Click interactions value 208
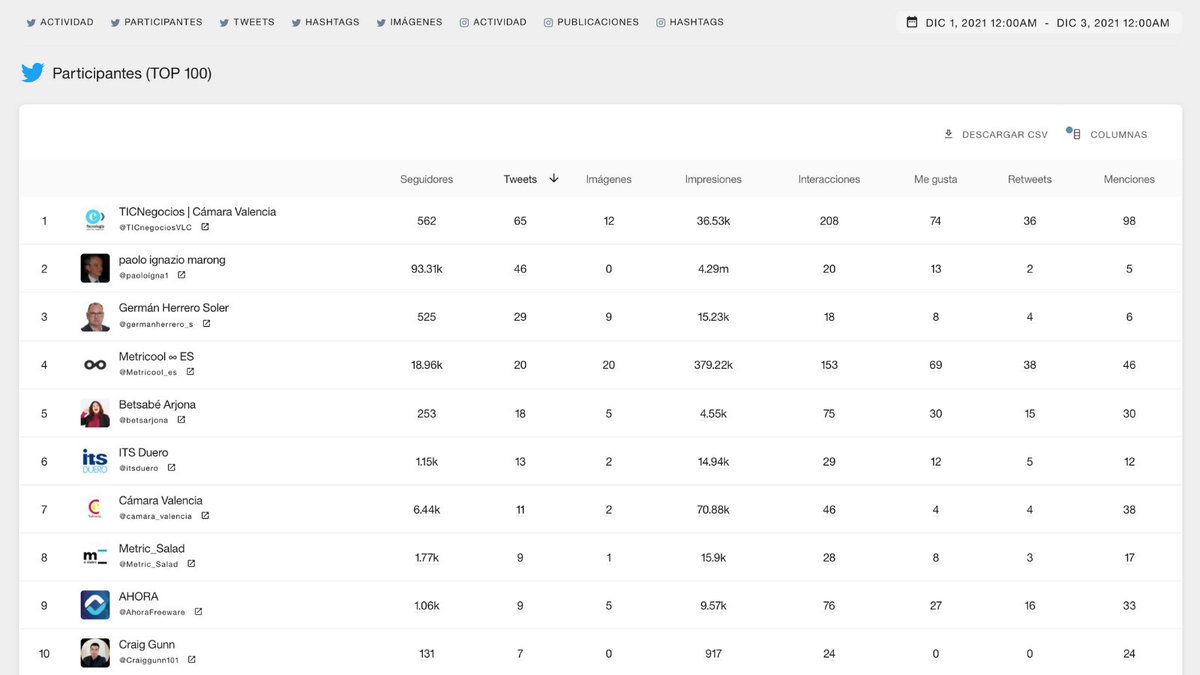The width and height of the screenshot is (1200, 675). coord(829,221)
